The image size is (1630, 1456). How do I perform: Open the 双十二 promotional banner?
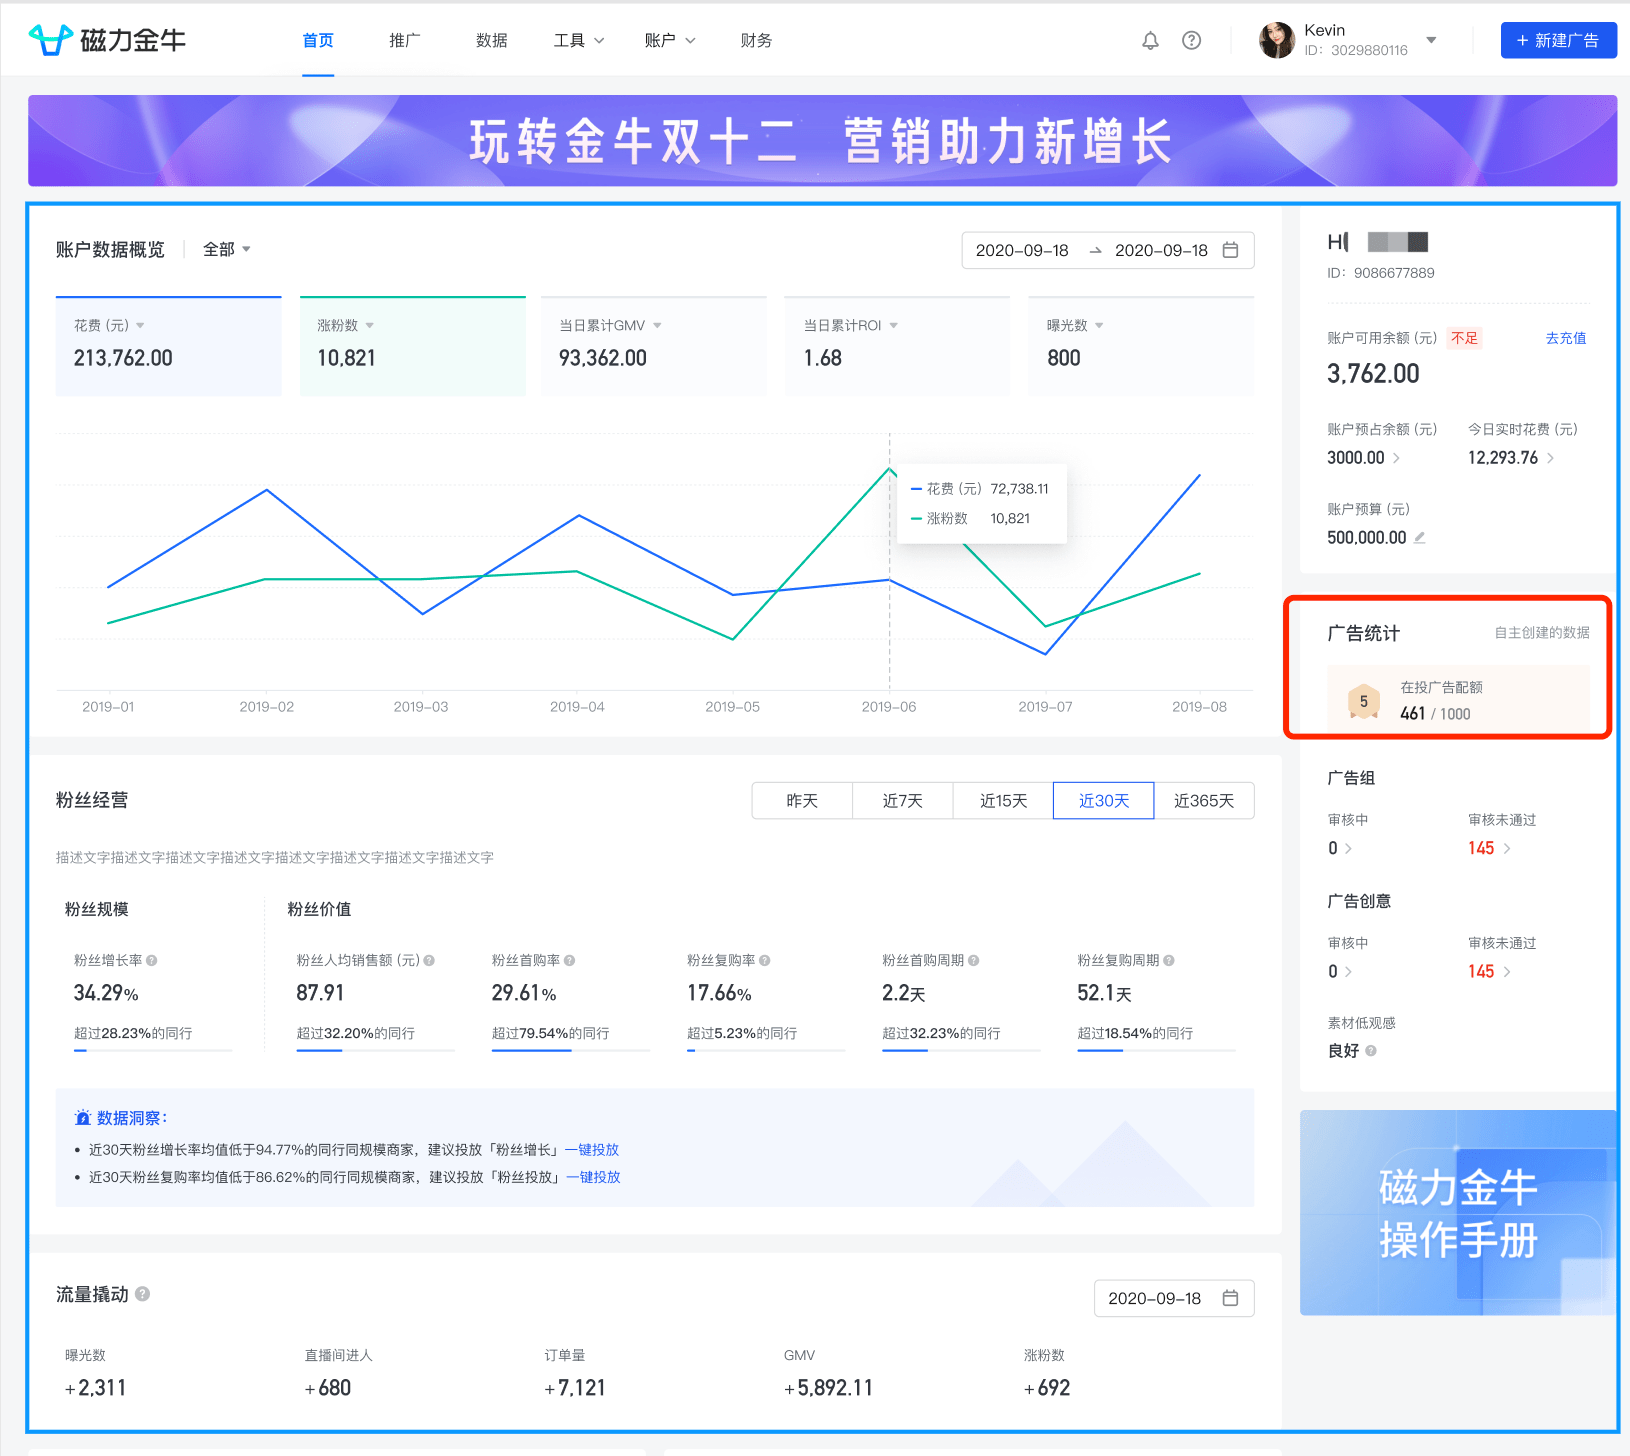[822, 141]
